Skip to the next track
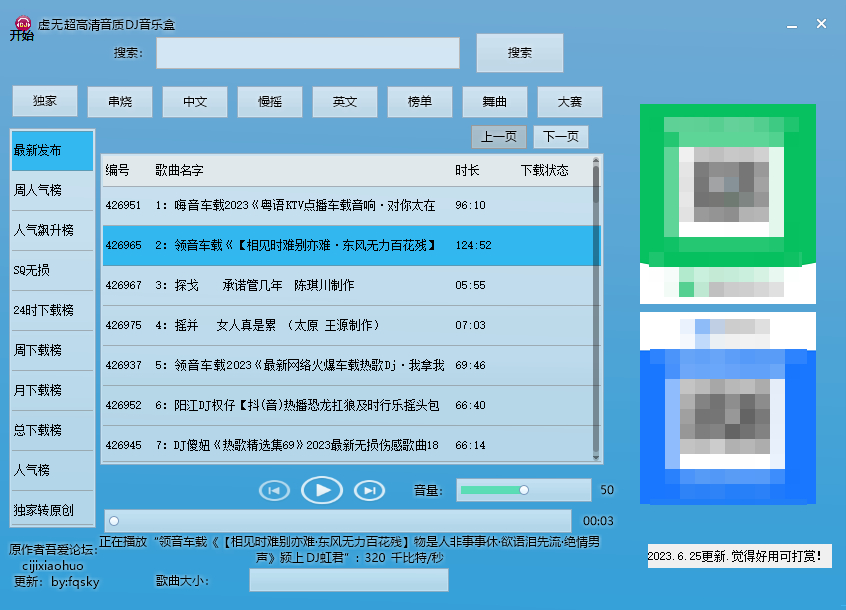 (370, 490)
